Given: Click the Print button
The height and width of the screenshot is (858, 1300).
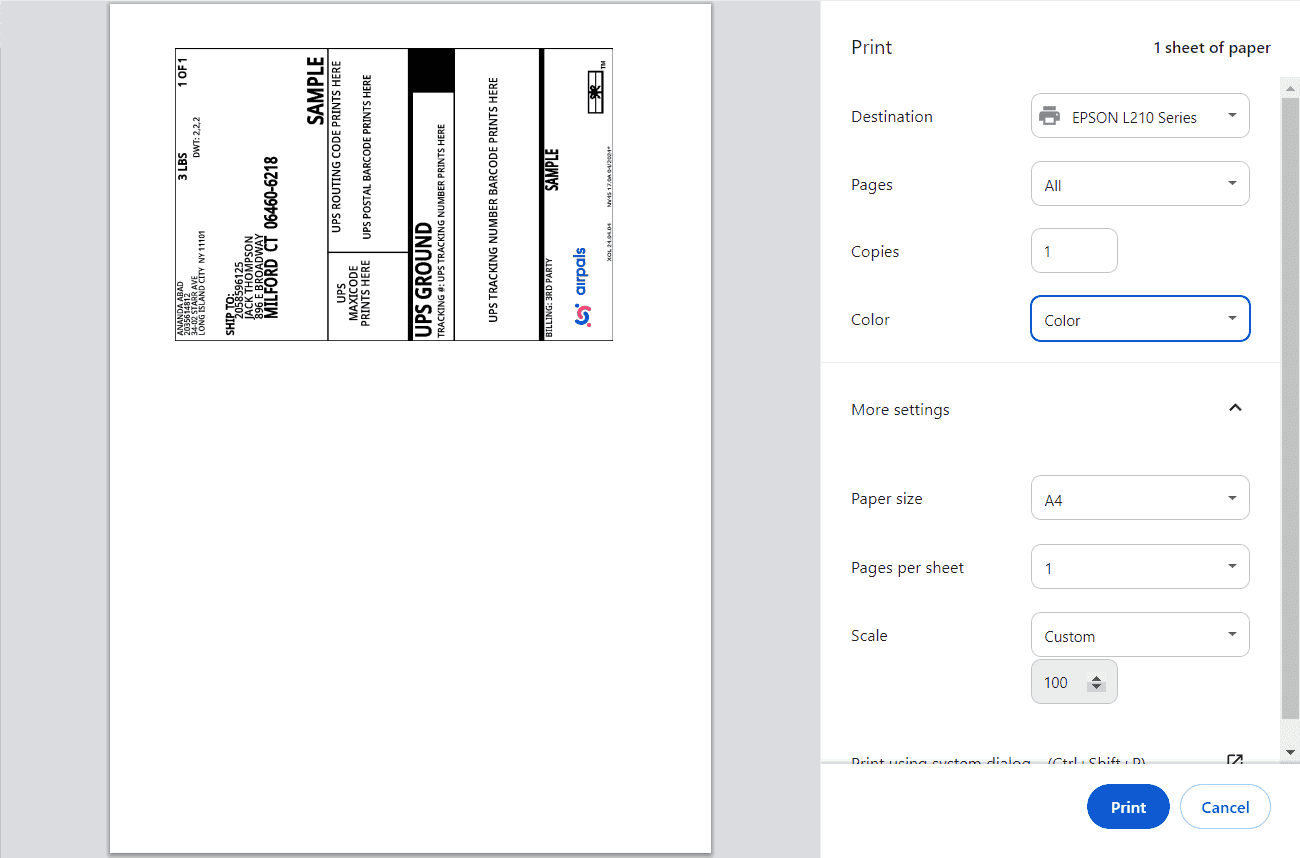Looking at the screenshot, I should pyautogui.click(x=1128, y=806).
